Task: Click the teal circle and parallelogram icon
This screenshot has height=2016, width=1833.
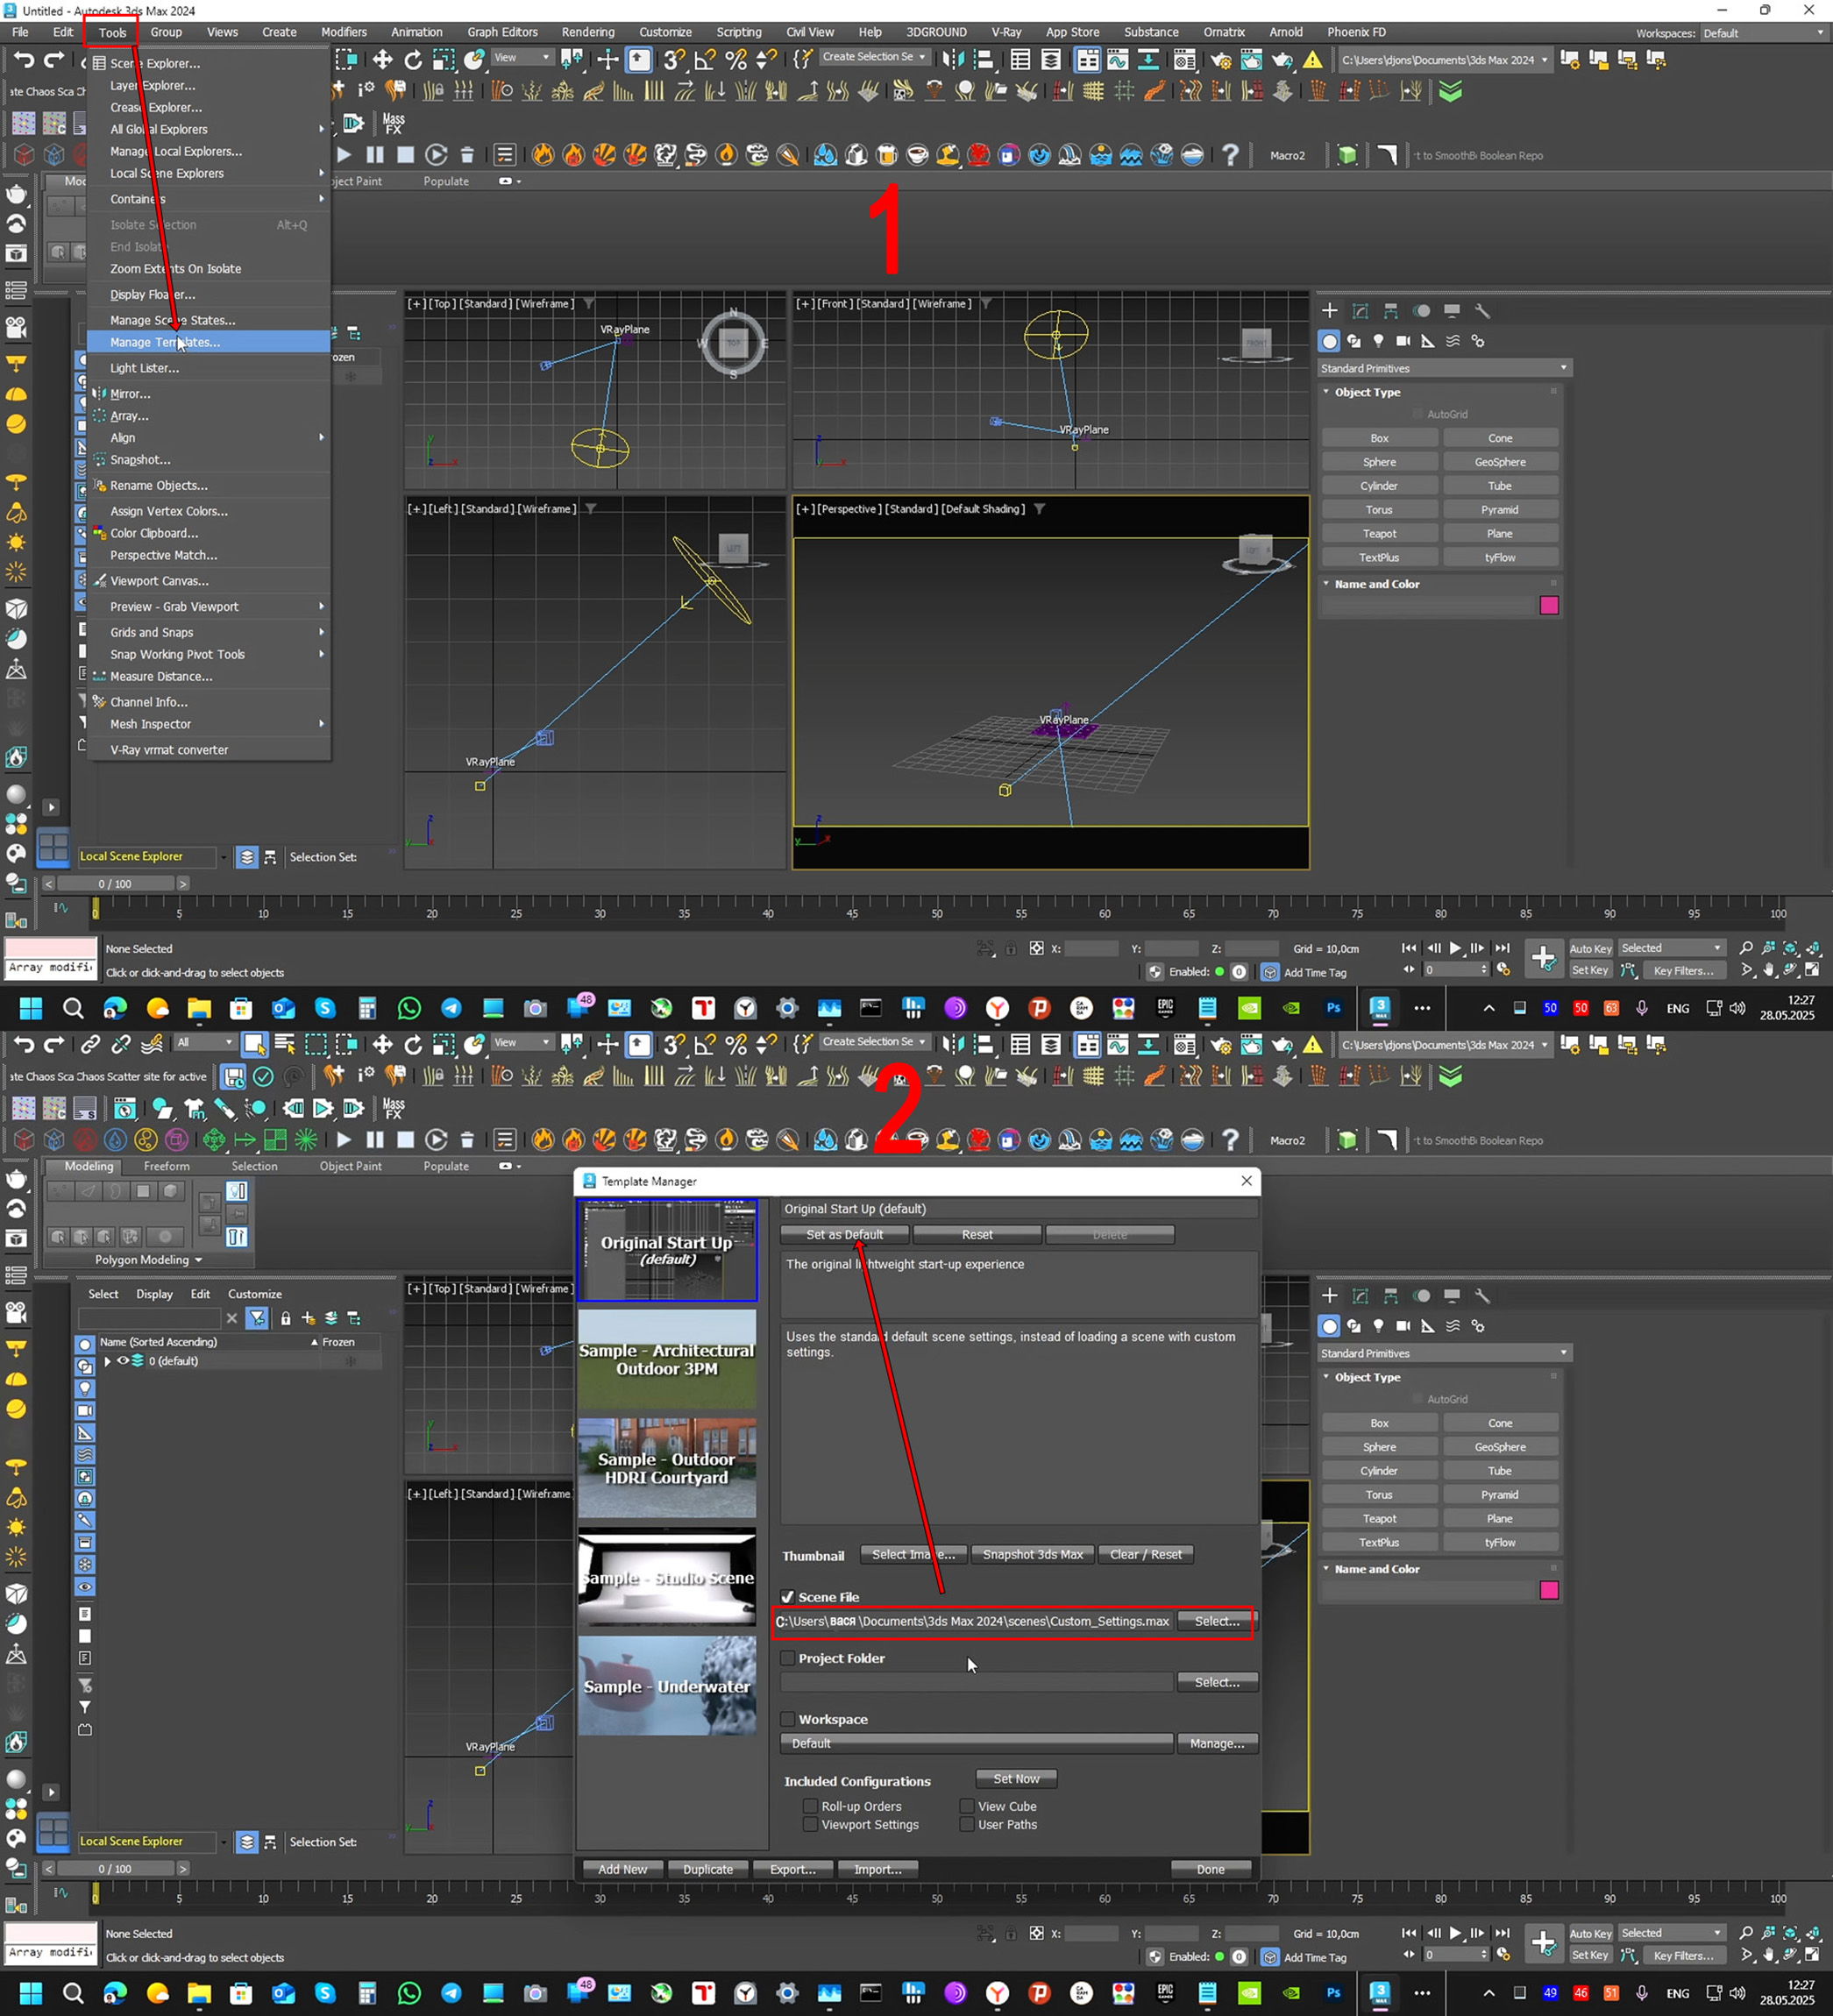Action: [161, 1108]
